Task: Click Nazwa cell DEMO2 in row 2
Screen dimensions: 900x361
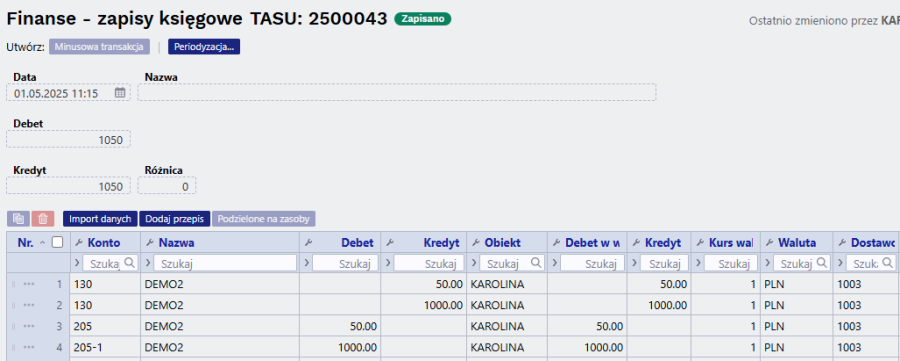Action: click(220, 305)
